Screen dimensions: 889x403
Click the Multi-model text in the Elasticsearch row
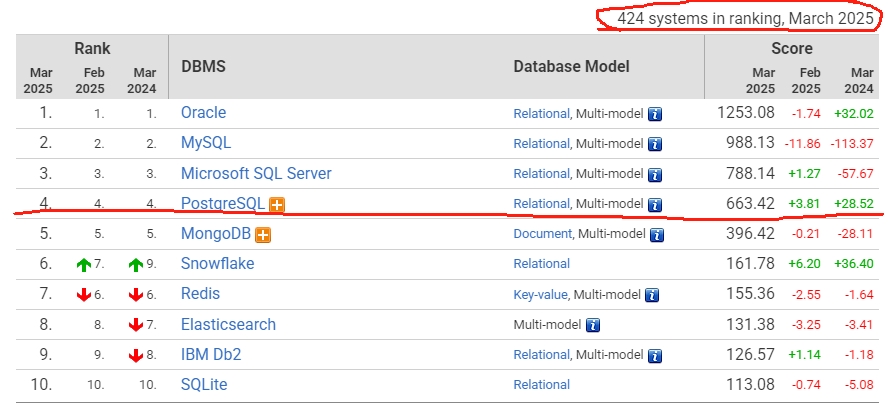[547, 325]
